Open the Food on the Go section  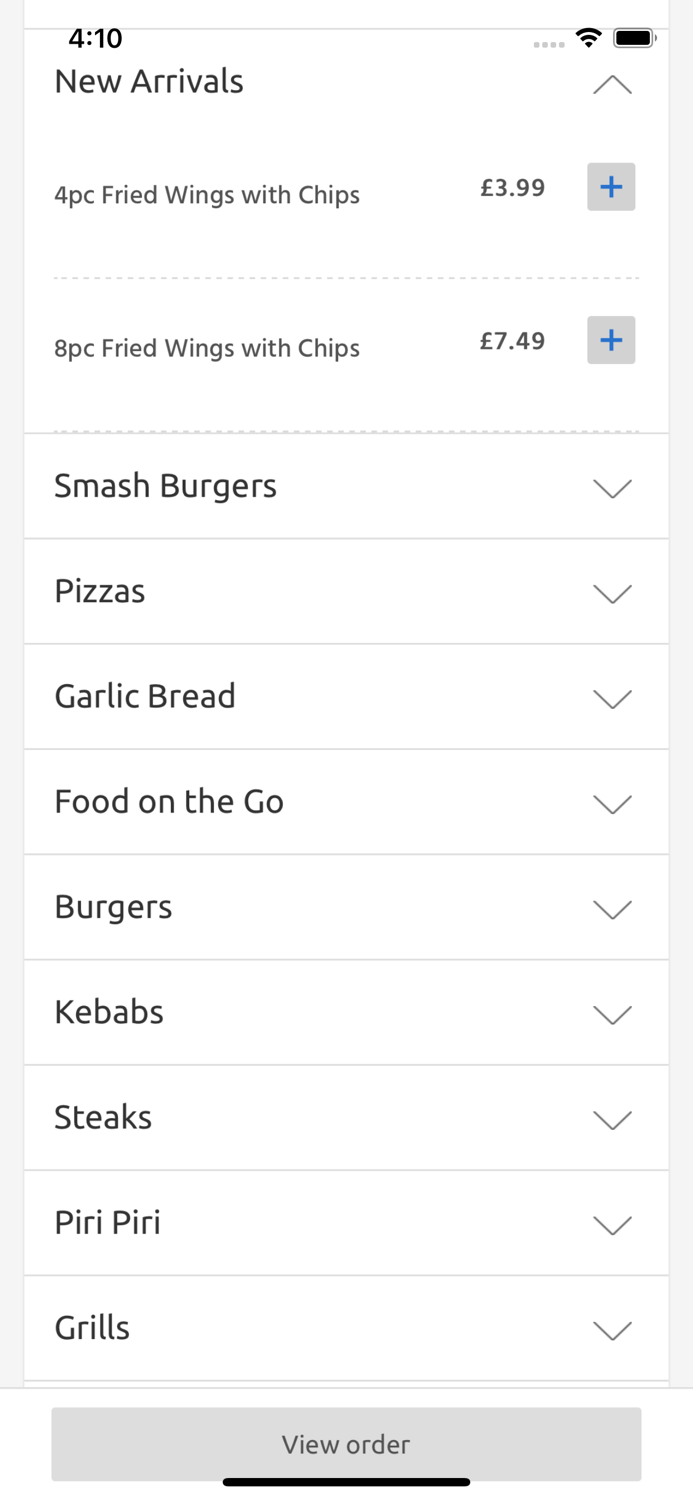tap(346, 802)
